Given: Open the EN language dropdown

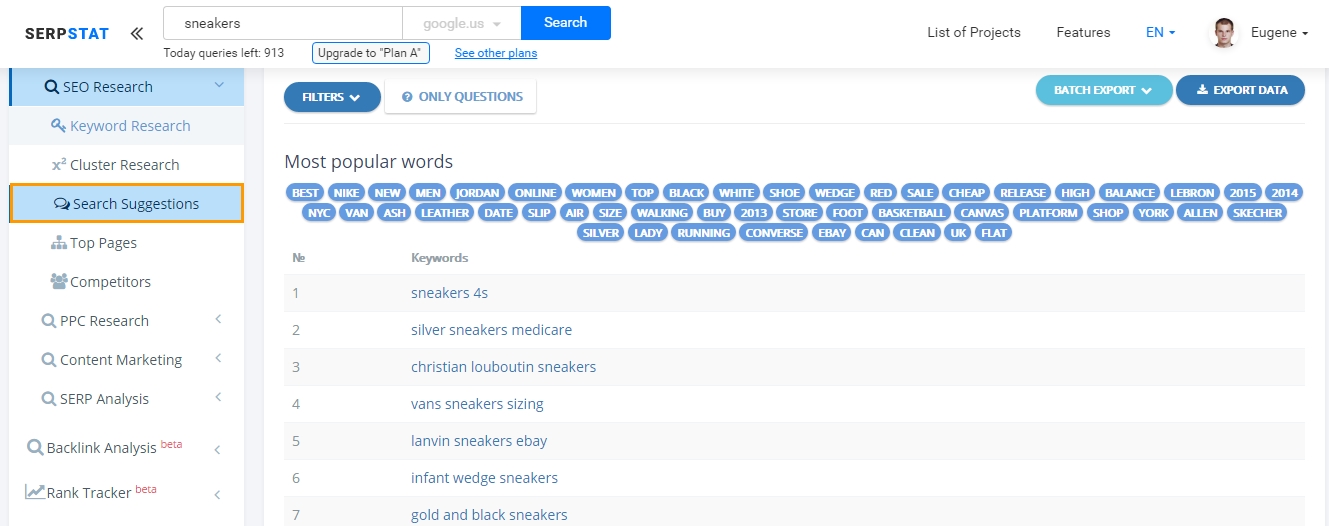Looking at the screenshot, I should 1160,32.
